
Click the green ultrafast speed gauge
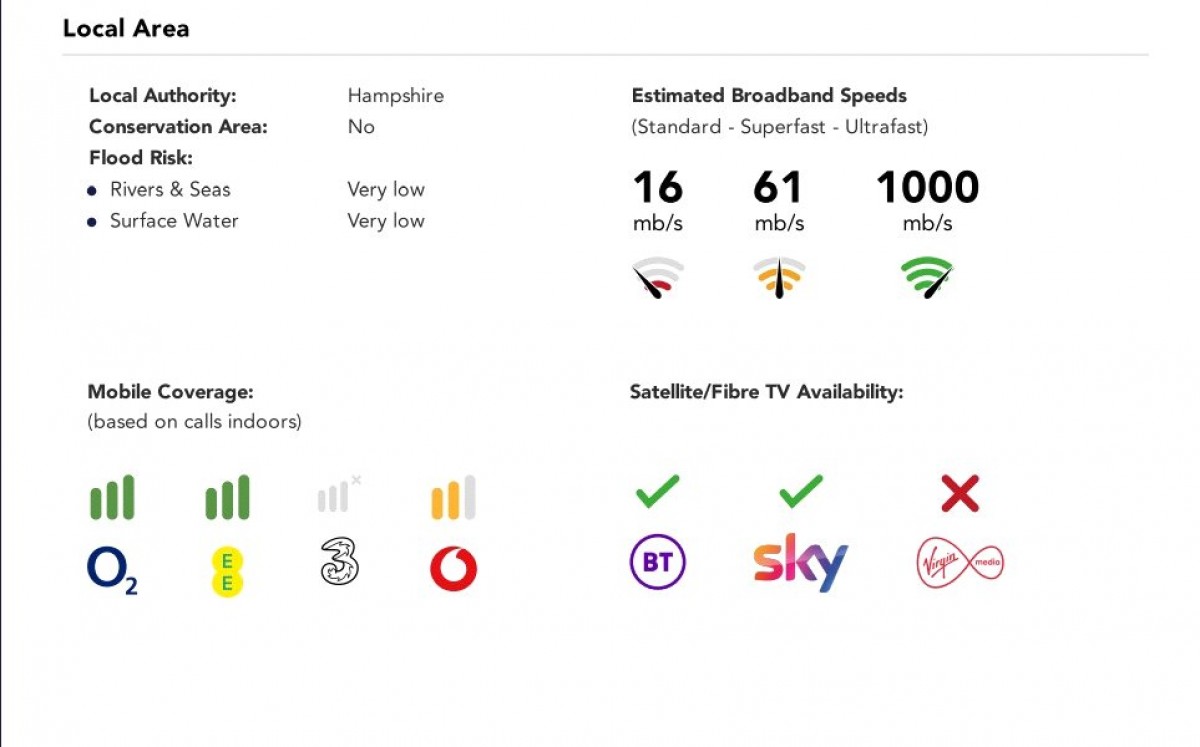[927, 277]
